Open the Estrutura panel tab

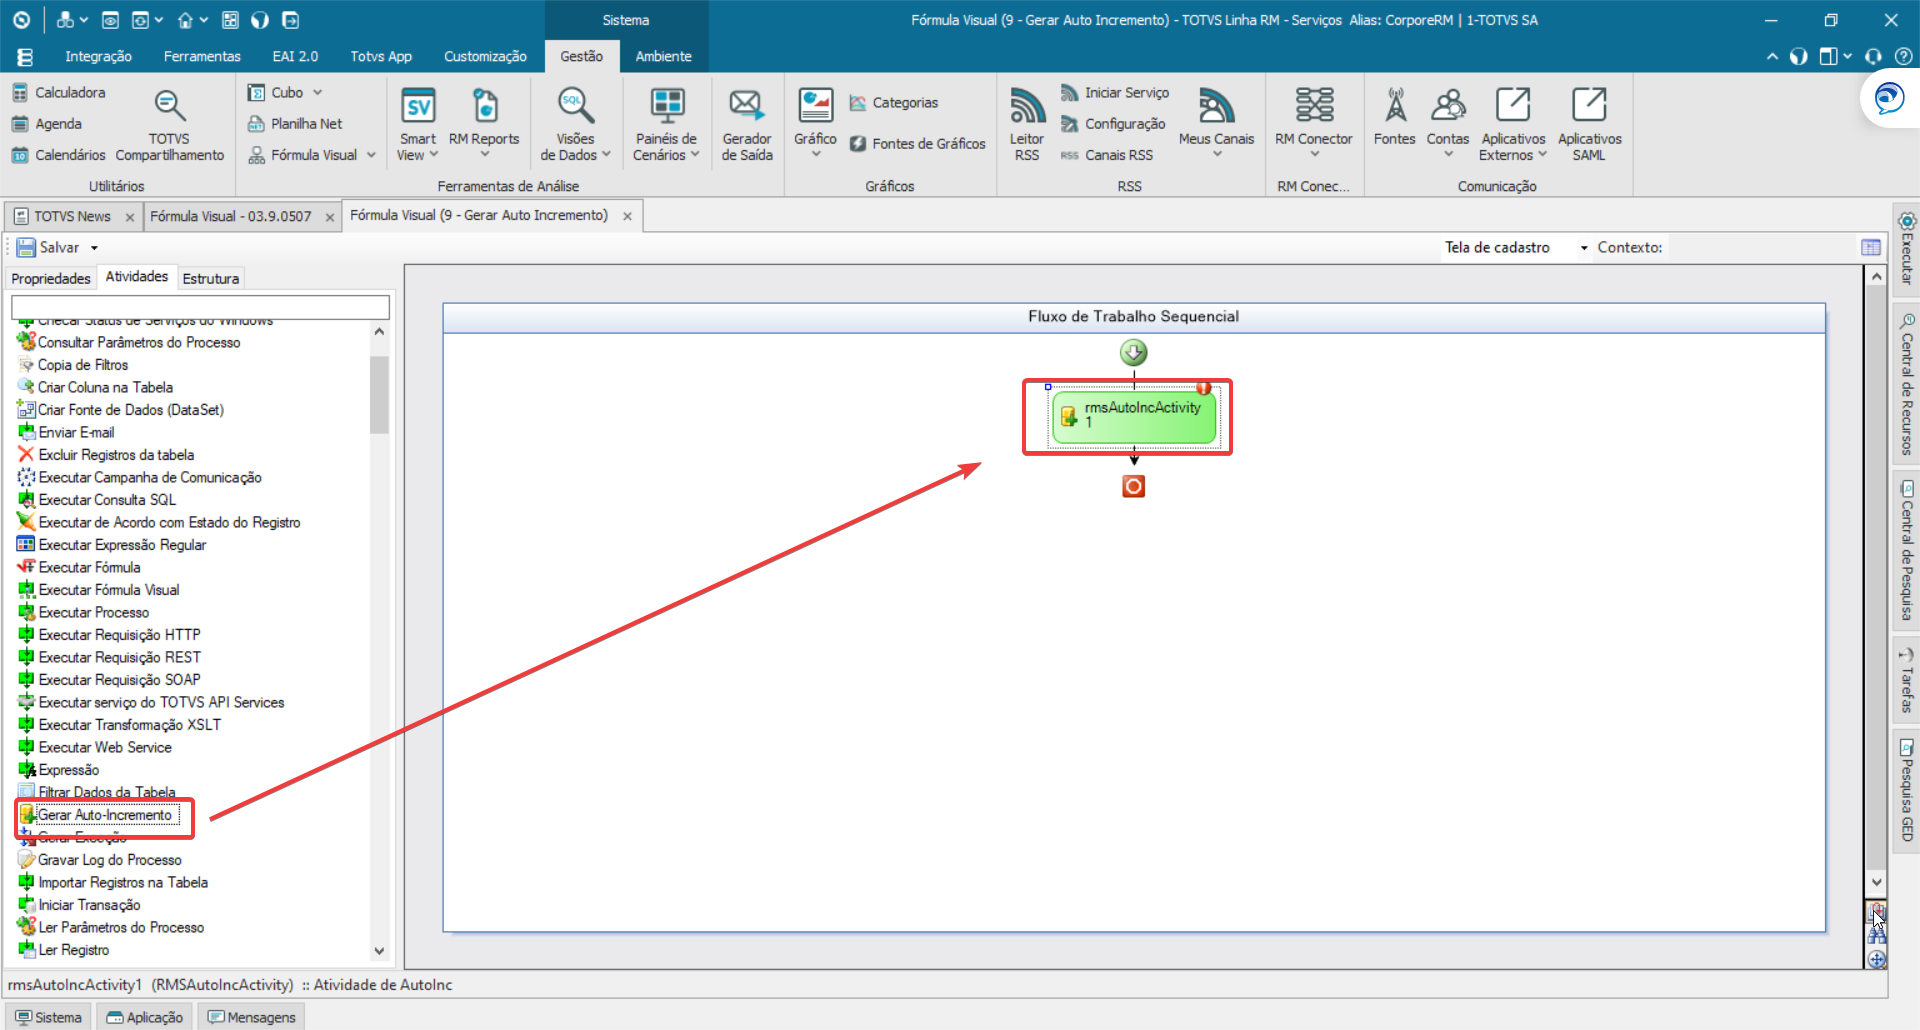pyautogui.click(x=210, y=278)
